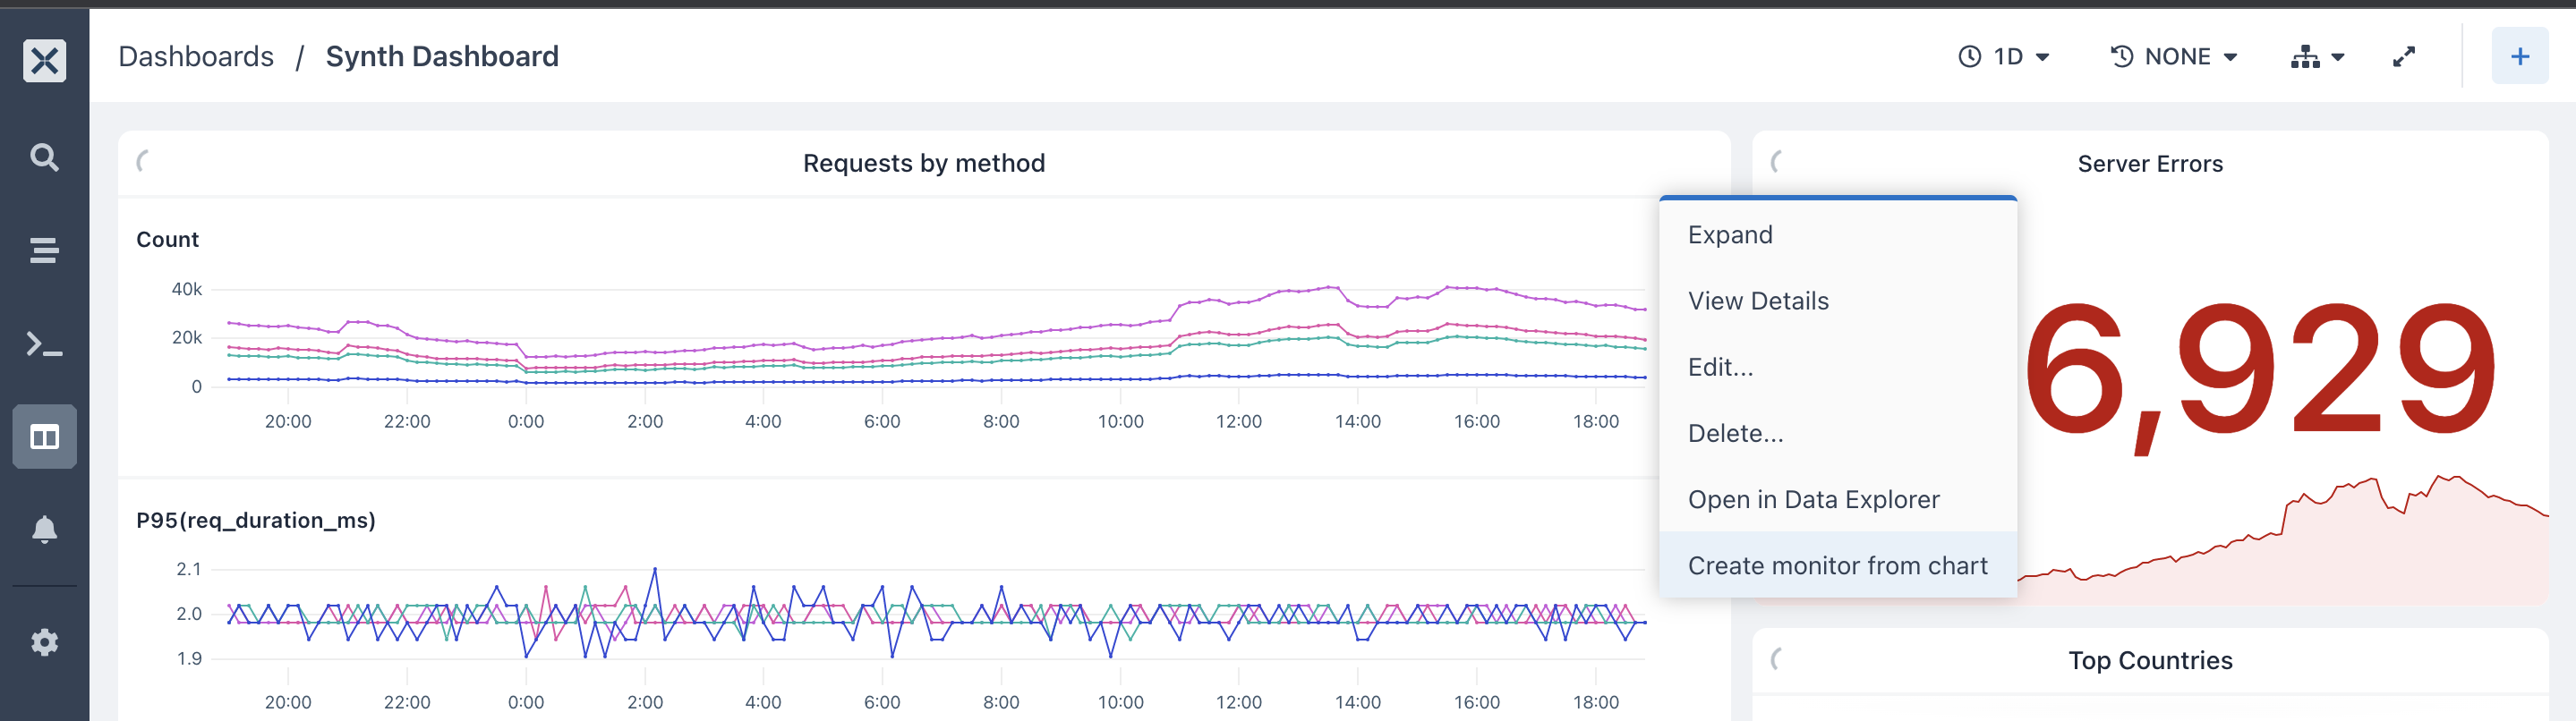Screen dimensions: 2576x721
Task: Open the settings gear icon
Action: (44, 642)
